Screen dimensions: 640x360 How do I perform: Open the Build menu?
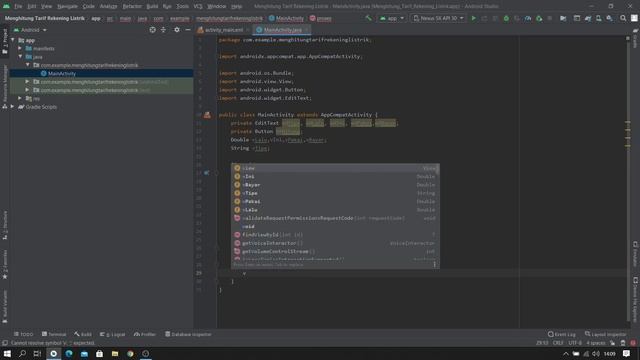pyautogui.click(x=152, y=6)
